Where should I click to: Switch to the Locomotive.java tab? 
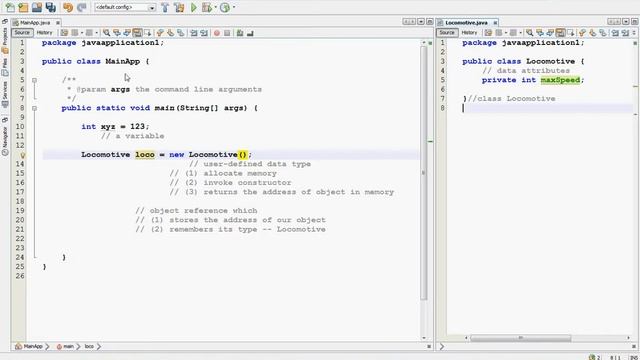466,22
